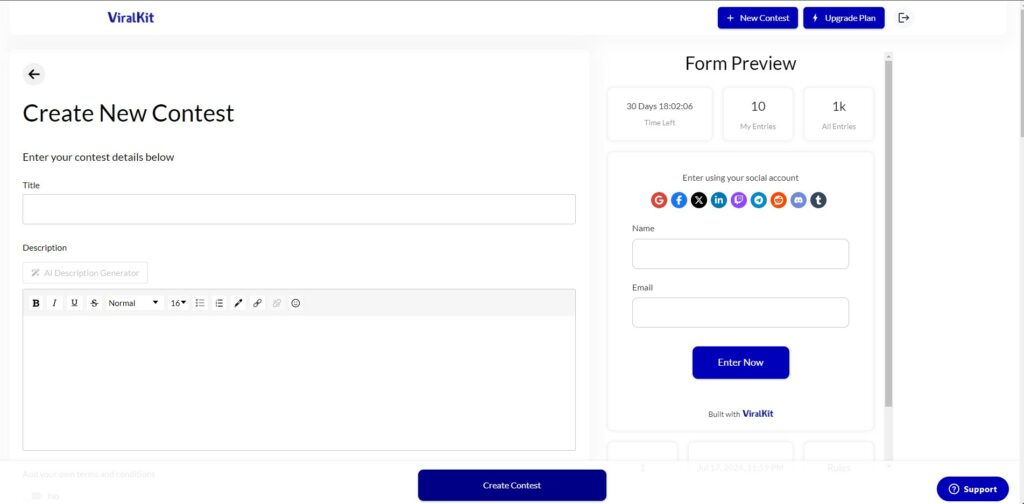Open the font size 16 dropdown
The width and height of the screenshot is (1024, 504).
pyautogui.click(x=178, y=303)
